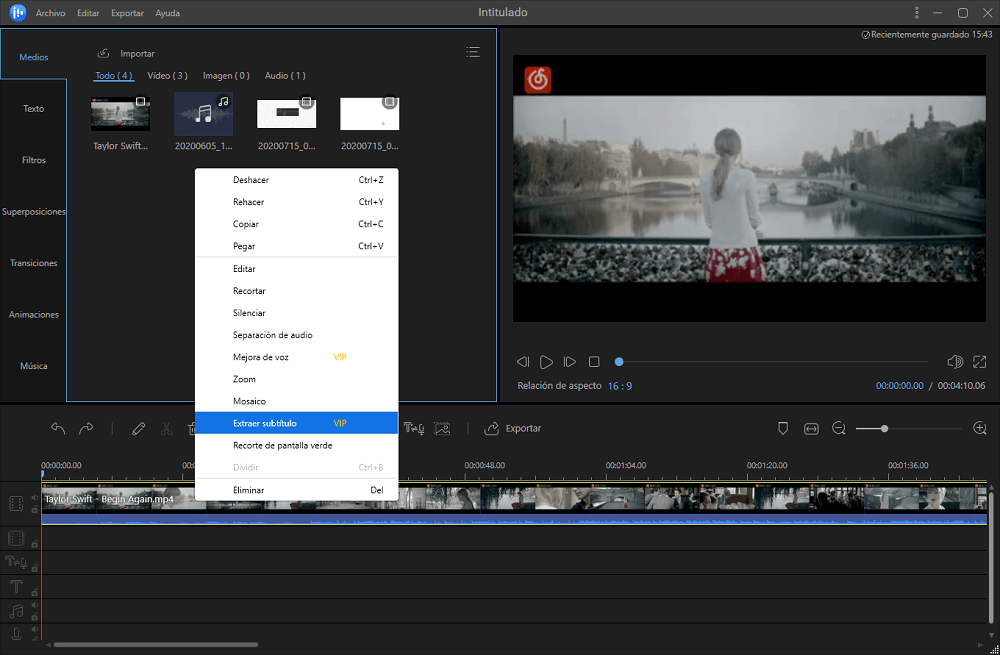Screen dimensions: 1000x655
Task: Filter media by Vídeo ( 3 )
Action: click(167, 75)
